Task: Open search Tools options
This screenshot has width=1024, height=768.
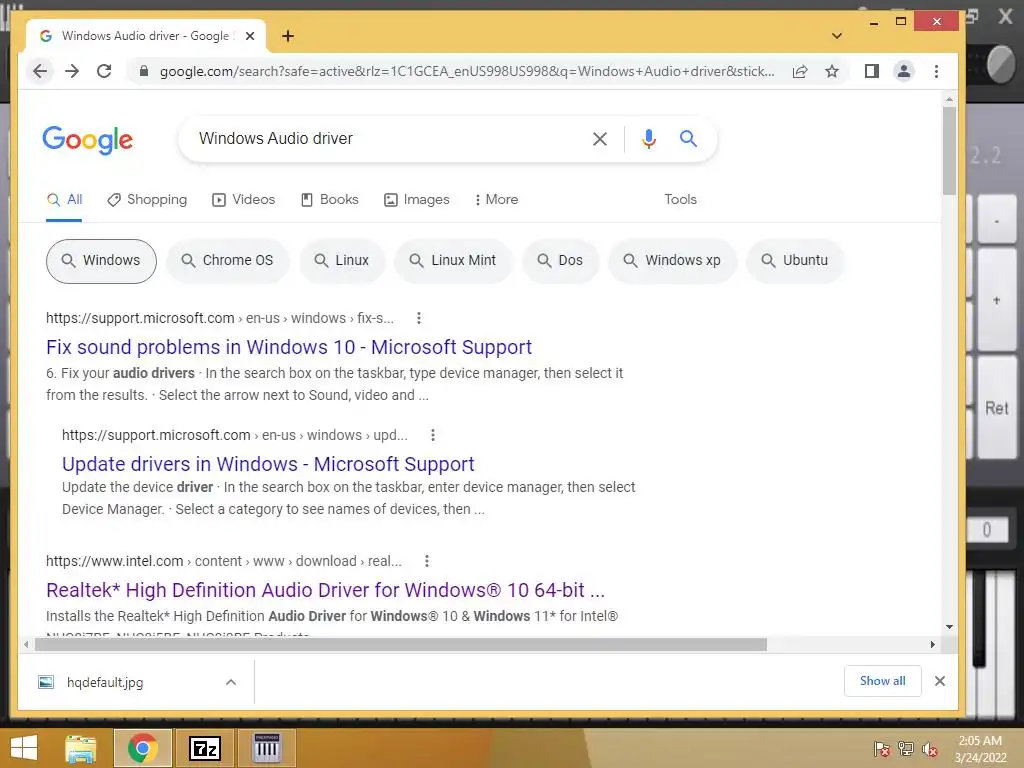Action: (680, 200)
